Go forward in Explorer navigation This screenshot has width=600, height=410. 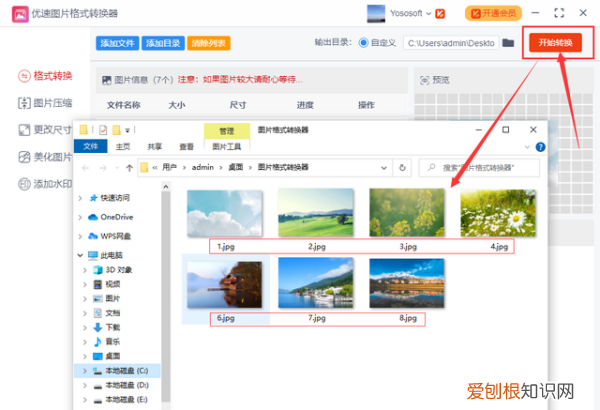tap(103, 168)
